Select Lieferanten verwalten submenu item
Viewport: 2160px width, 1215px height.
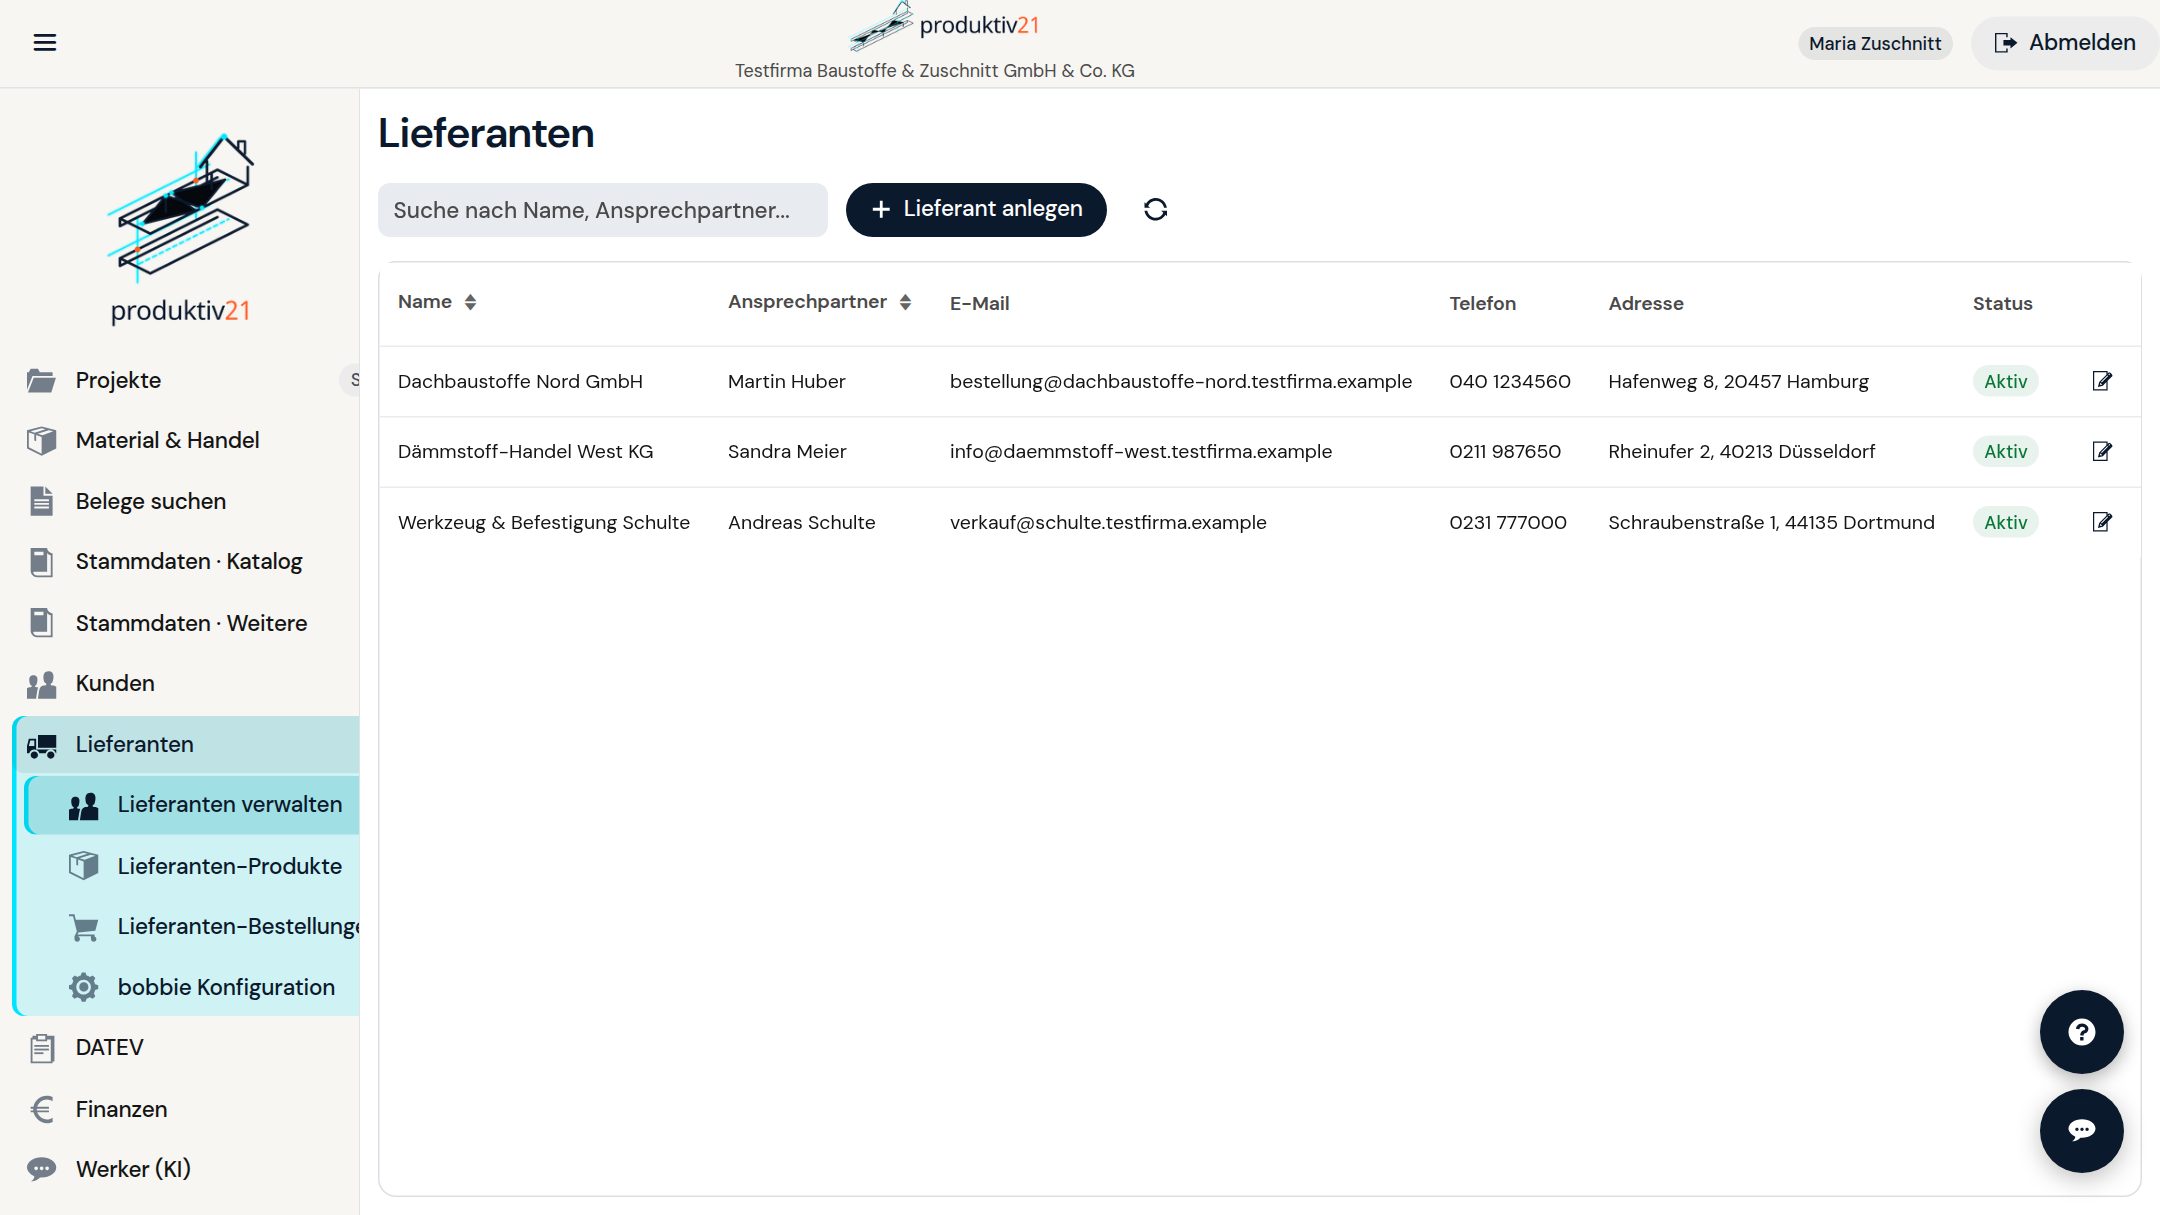(192, 805)
